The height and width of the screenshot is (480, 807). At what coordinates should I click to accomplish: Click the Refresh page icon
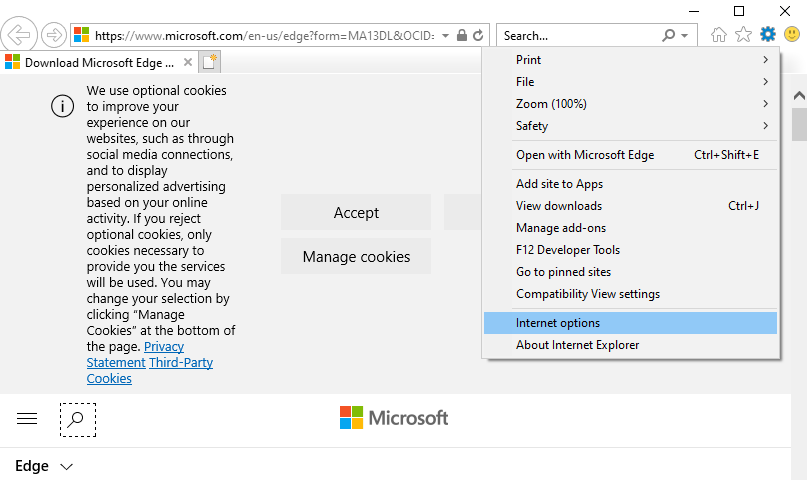478,35
